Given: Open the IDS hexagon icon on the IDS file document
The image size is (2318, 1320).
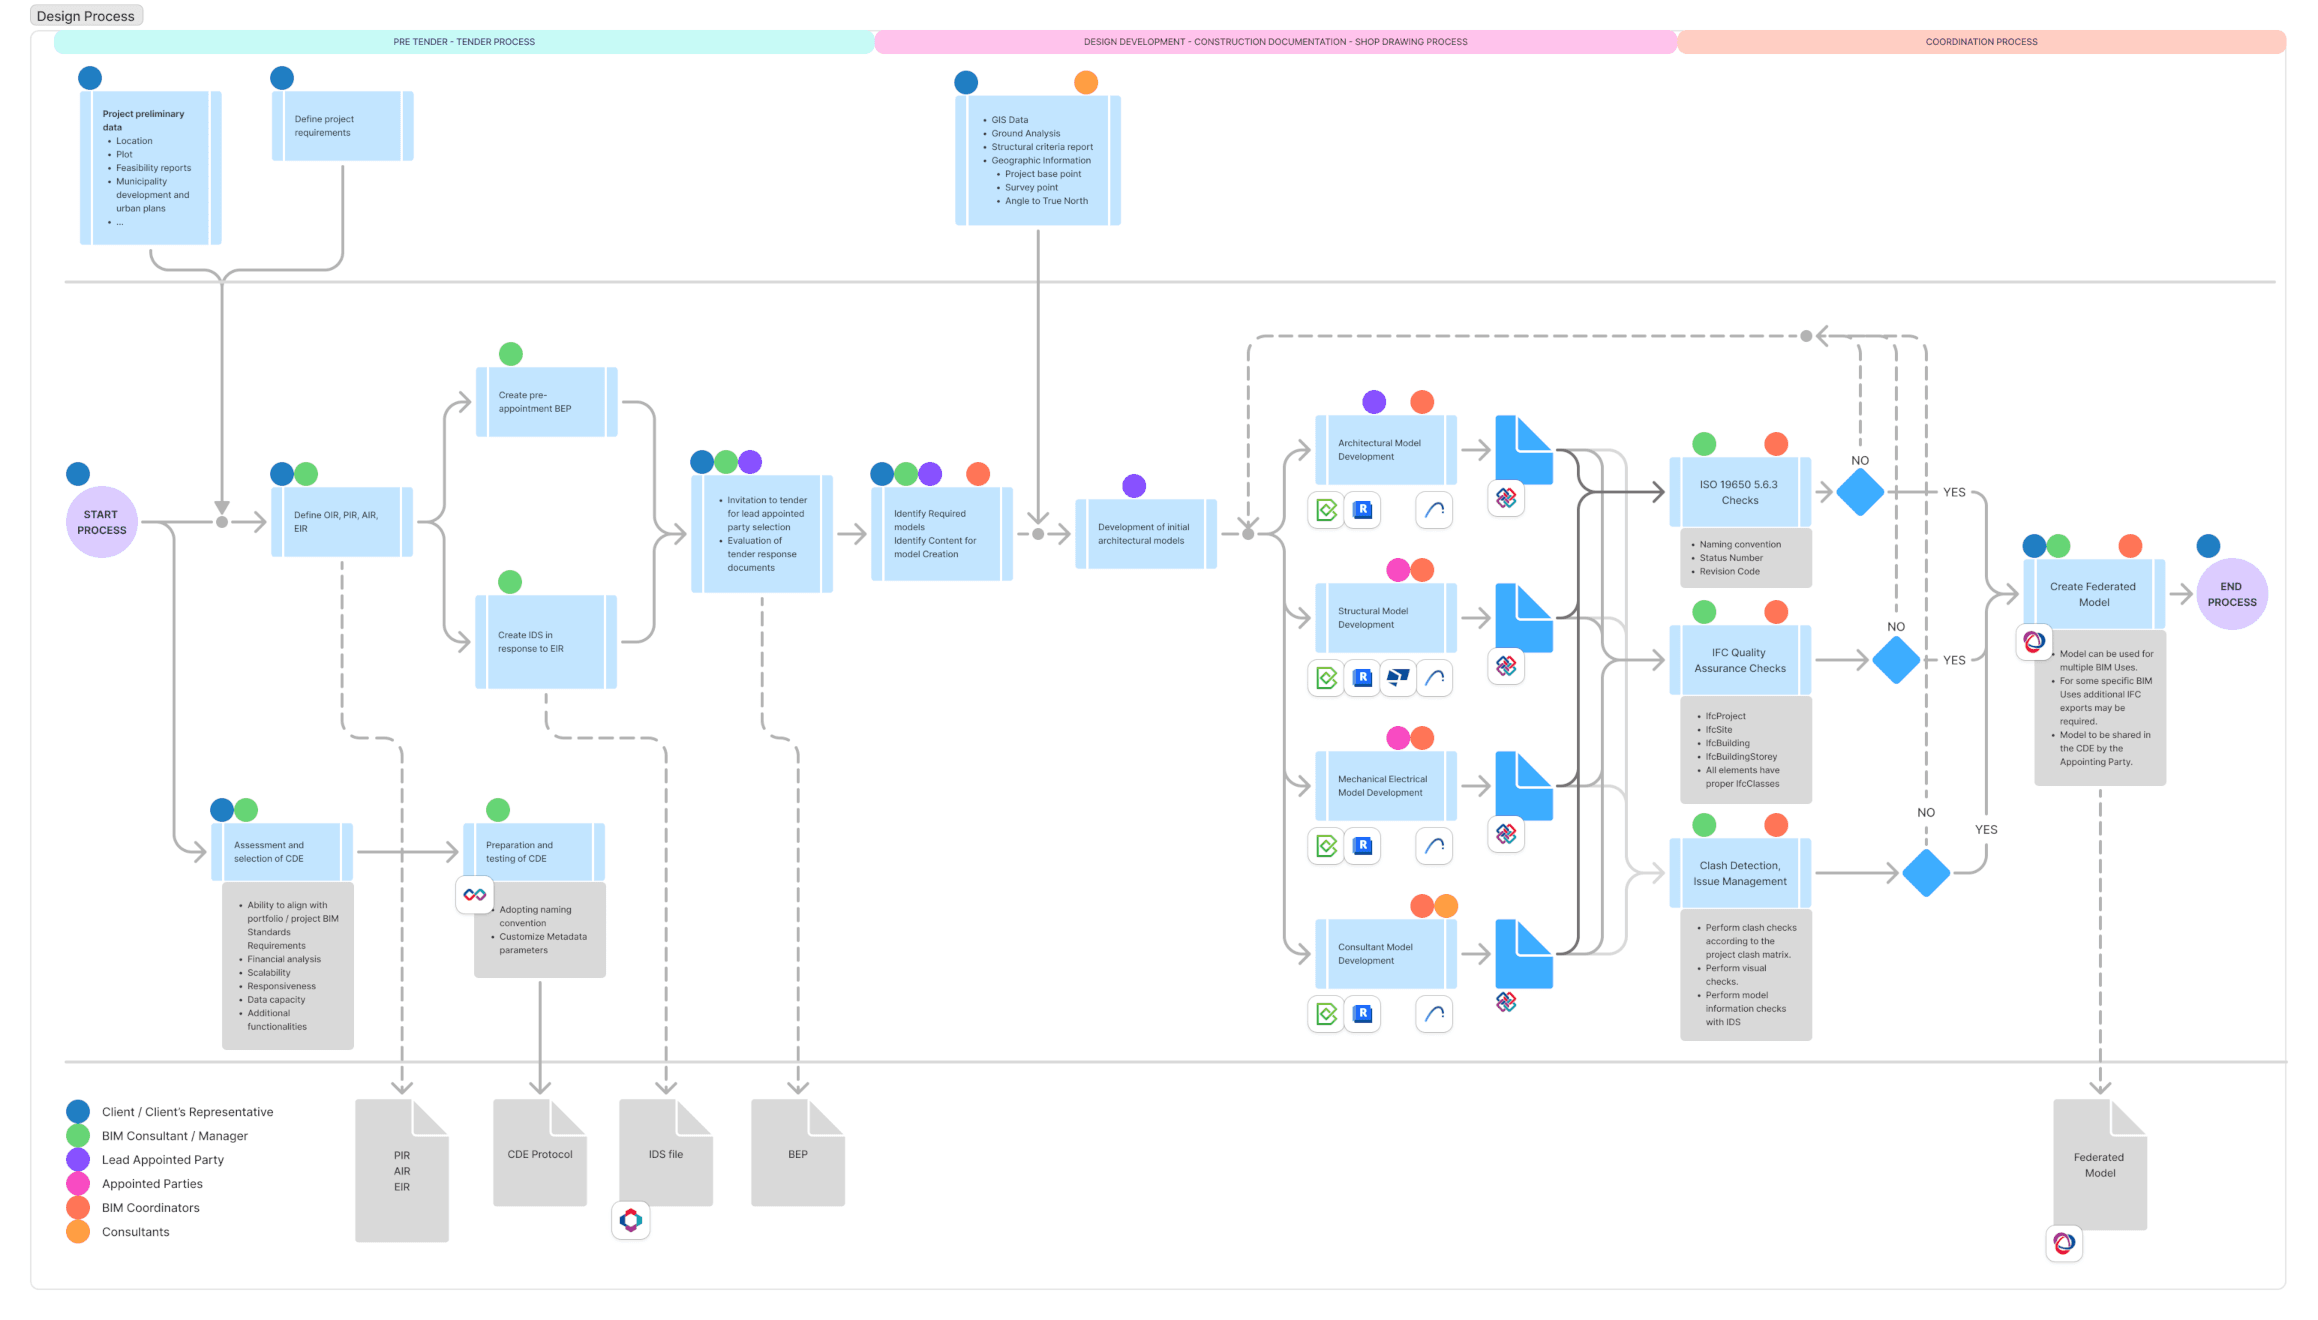Looking at the screenshot, I should 631,1221.
